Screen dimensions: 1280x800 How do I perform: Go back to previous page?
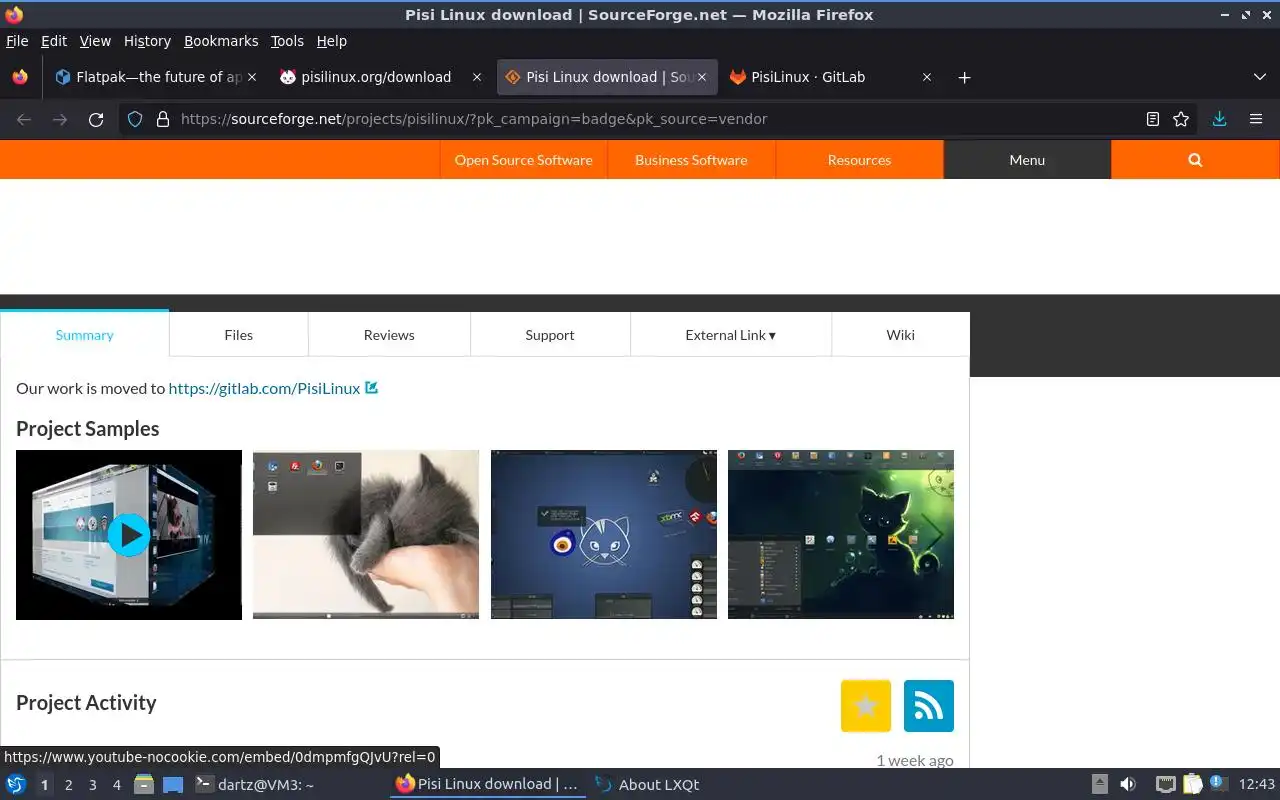(x=24, y=119)
